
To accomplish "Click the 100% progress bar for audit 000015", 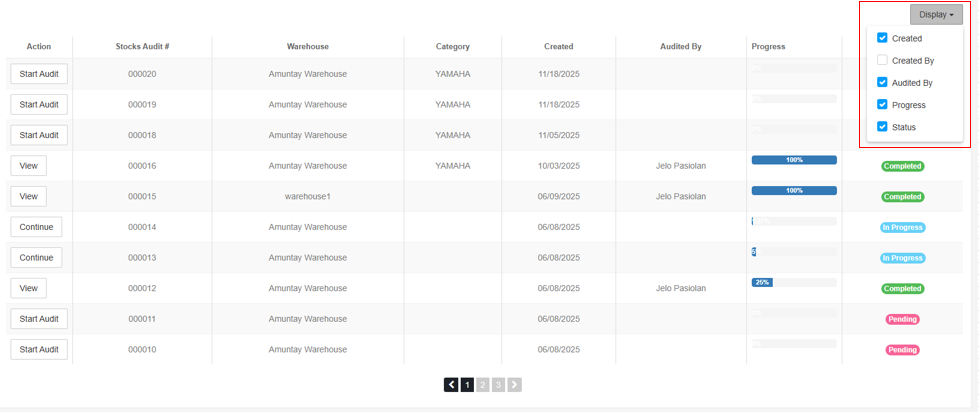I will [794, 190].
